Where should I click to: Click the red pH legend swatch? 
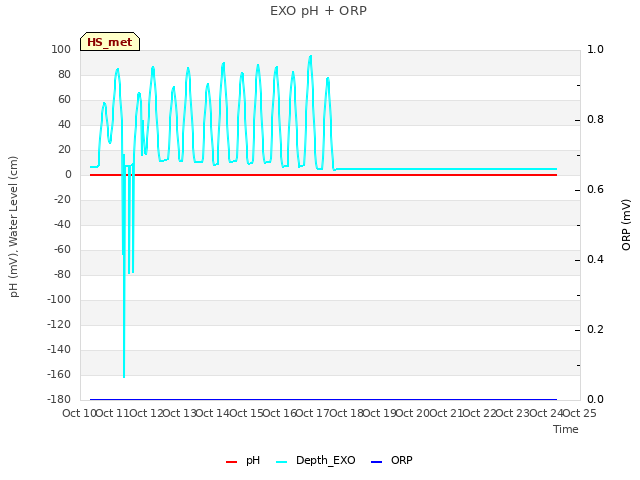pyautogui.click(x=231, y=462)
